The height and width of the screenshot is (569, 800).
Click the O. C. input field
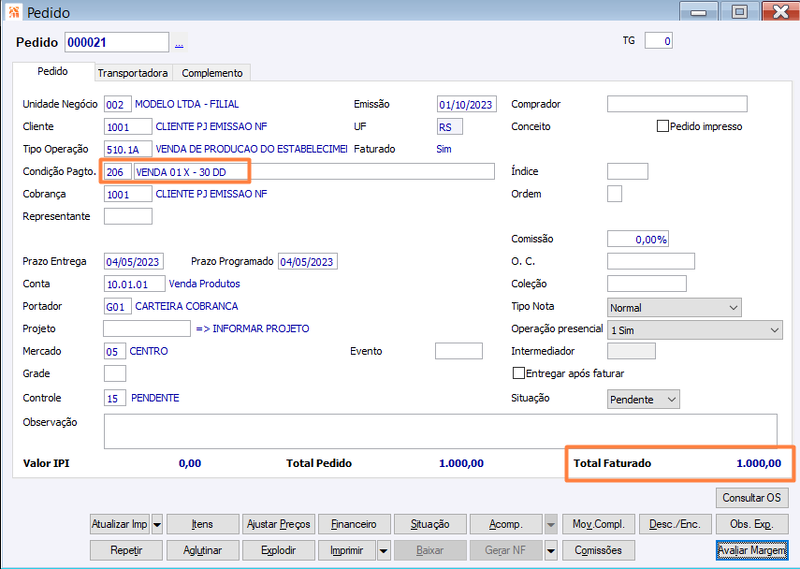tap(651, 261)
